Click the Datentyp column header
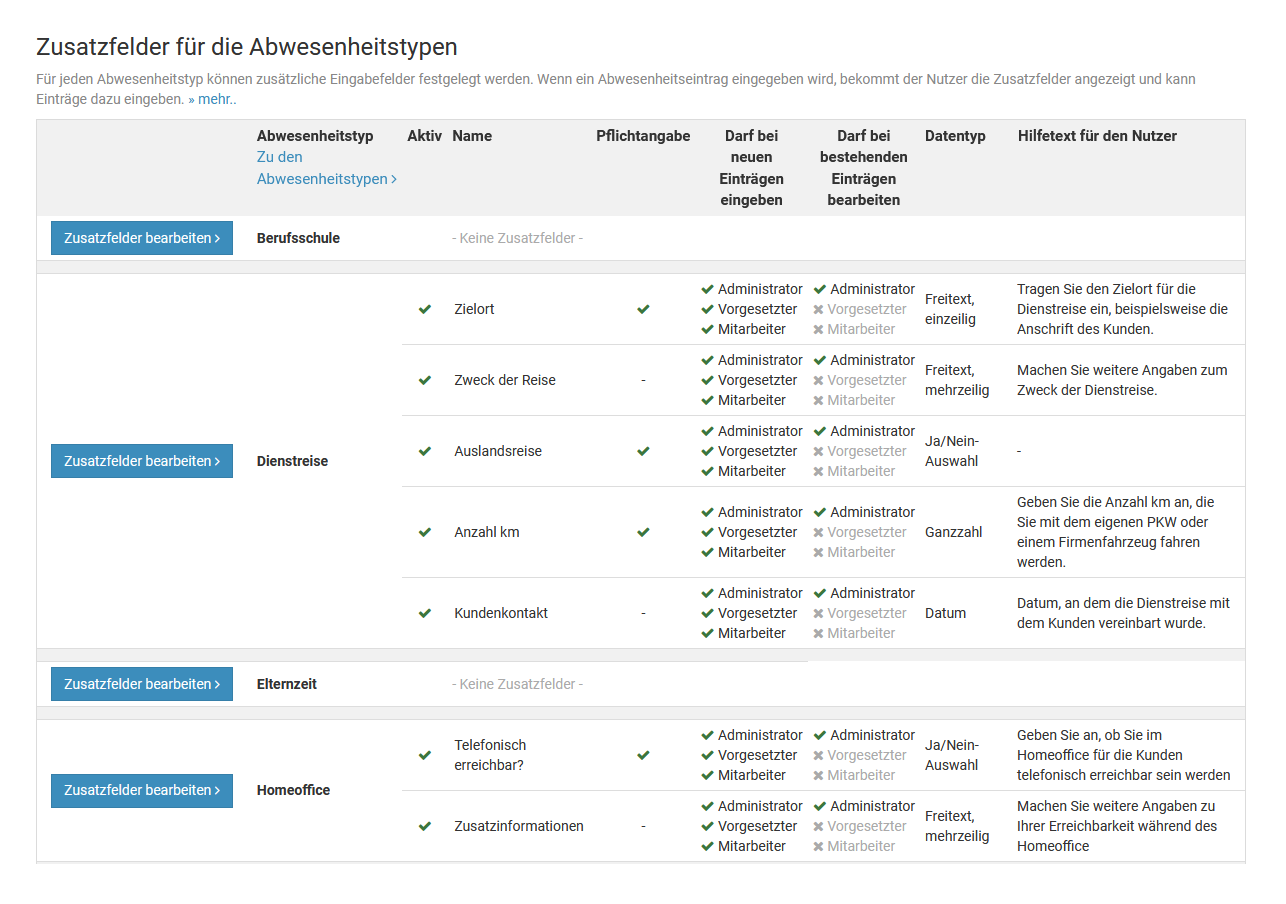The width and height of the screenshot is (1286, 904). click(955, 136)
